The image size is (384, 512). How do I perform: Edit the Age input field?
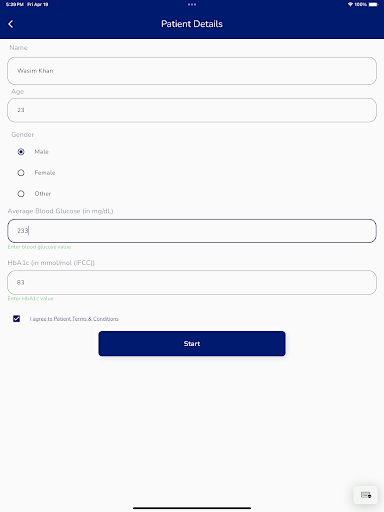[192, 110]
